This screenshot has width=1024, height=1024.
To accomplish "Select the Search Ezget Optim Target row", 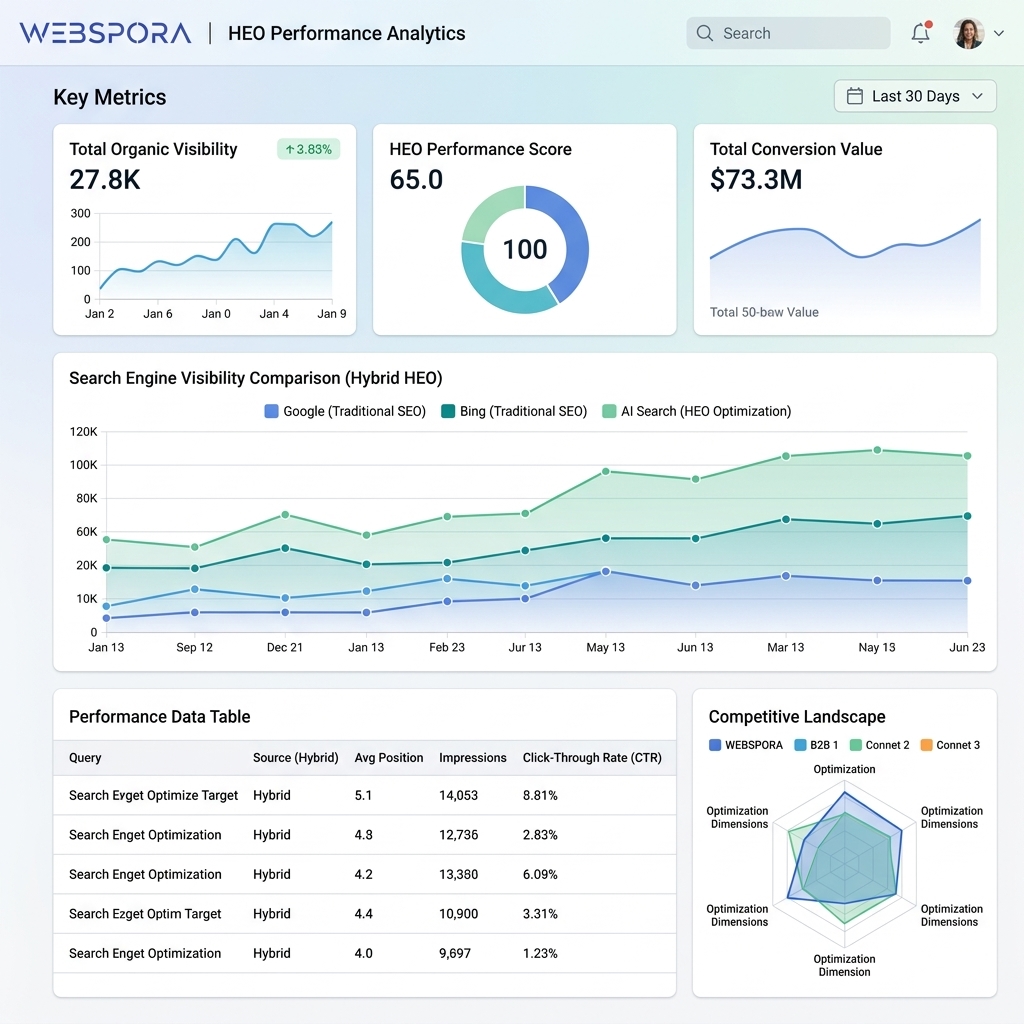I will click(x=364, y=914).
